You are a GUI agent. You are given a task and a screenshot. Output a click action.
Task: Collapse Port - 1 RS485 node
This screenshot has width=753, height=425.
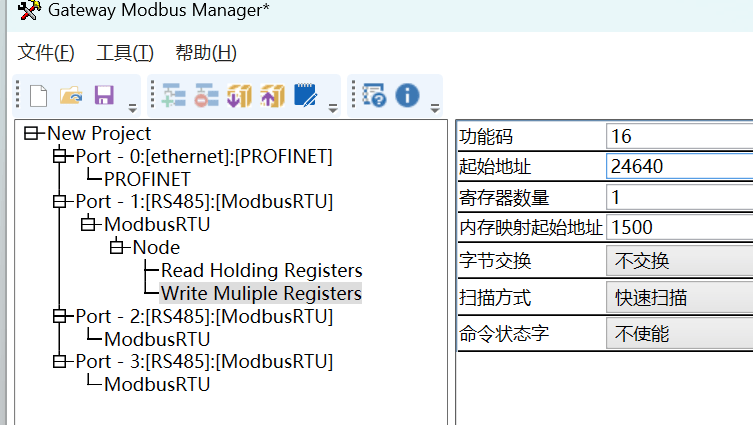[60, 201]
